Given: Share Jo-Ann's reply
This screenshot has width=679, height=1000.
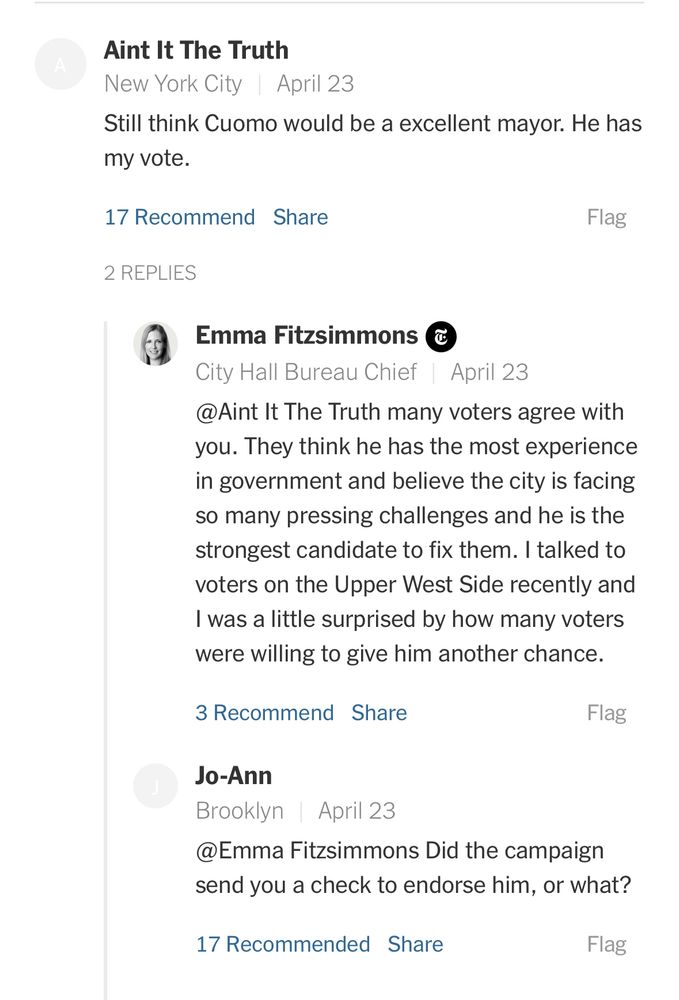Looking at the screenshot, I should click(x=415, y=944).
